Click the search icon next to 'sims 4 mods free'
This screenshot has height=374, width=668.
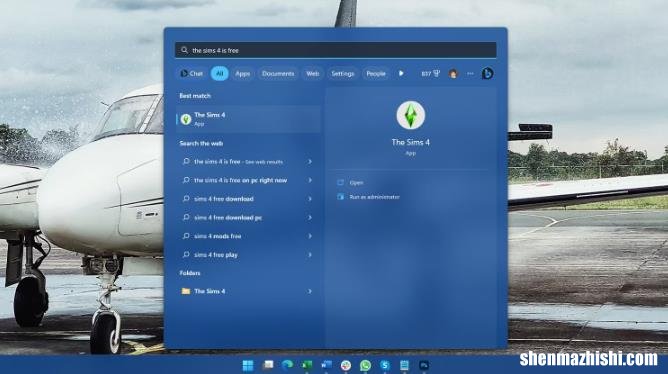[186, 236]
